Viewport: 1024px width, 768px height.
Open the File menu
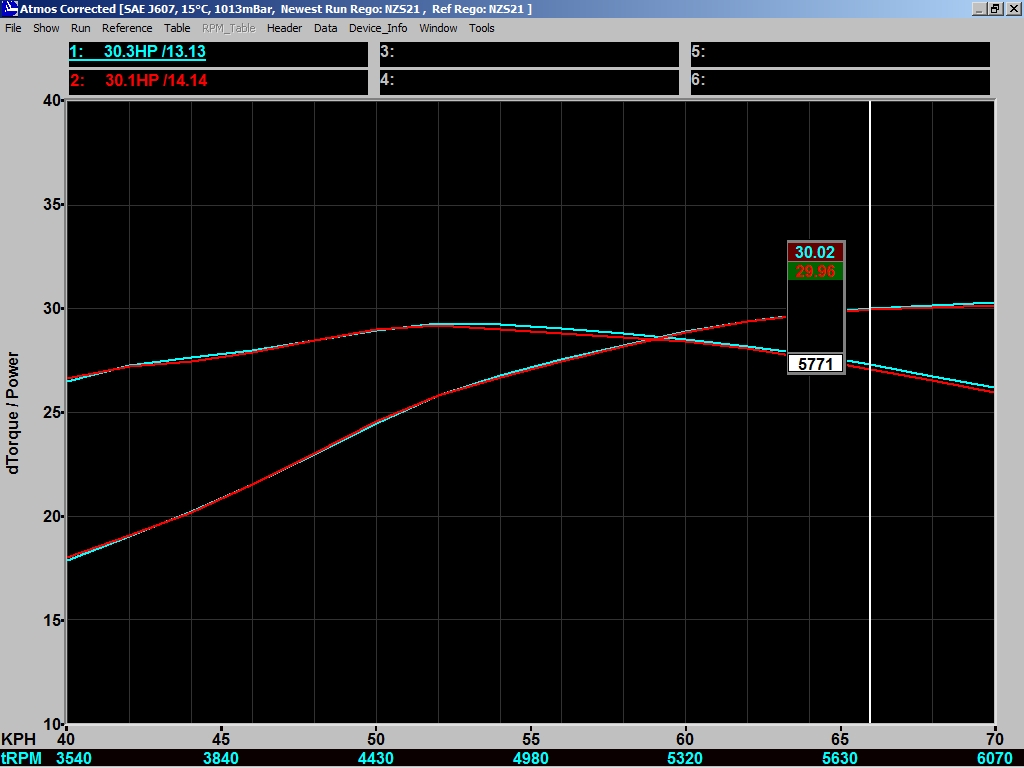pyautogui.click(x=13, y=28)
